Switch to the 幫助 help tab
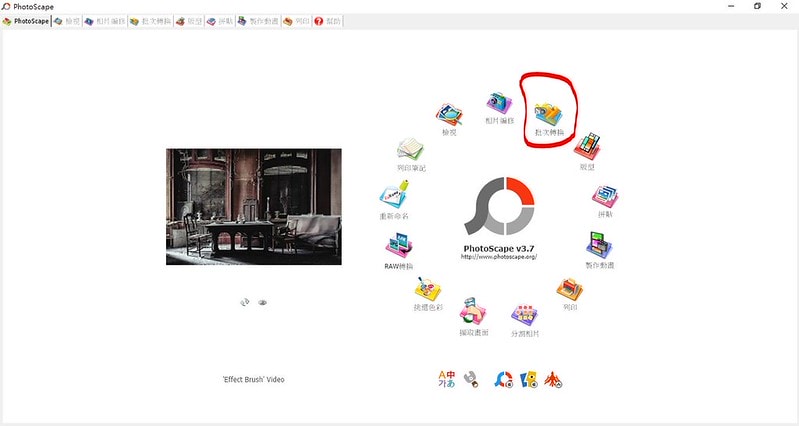799x426 pixels. tap(326, 20)
